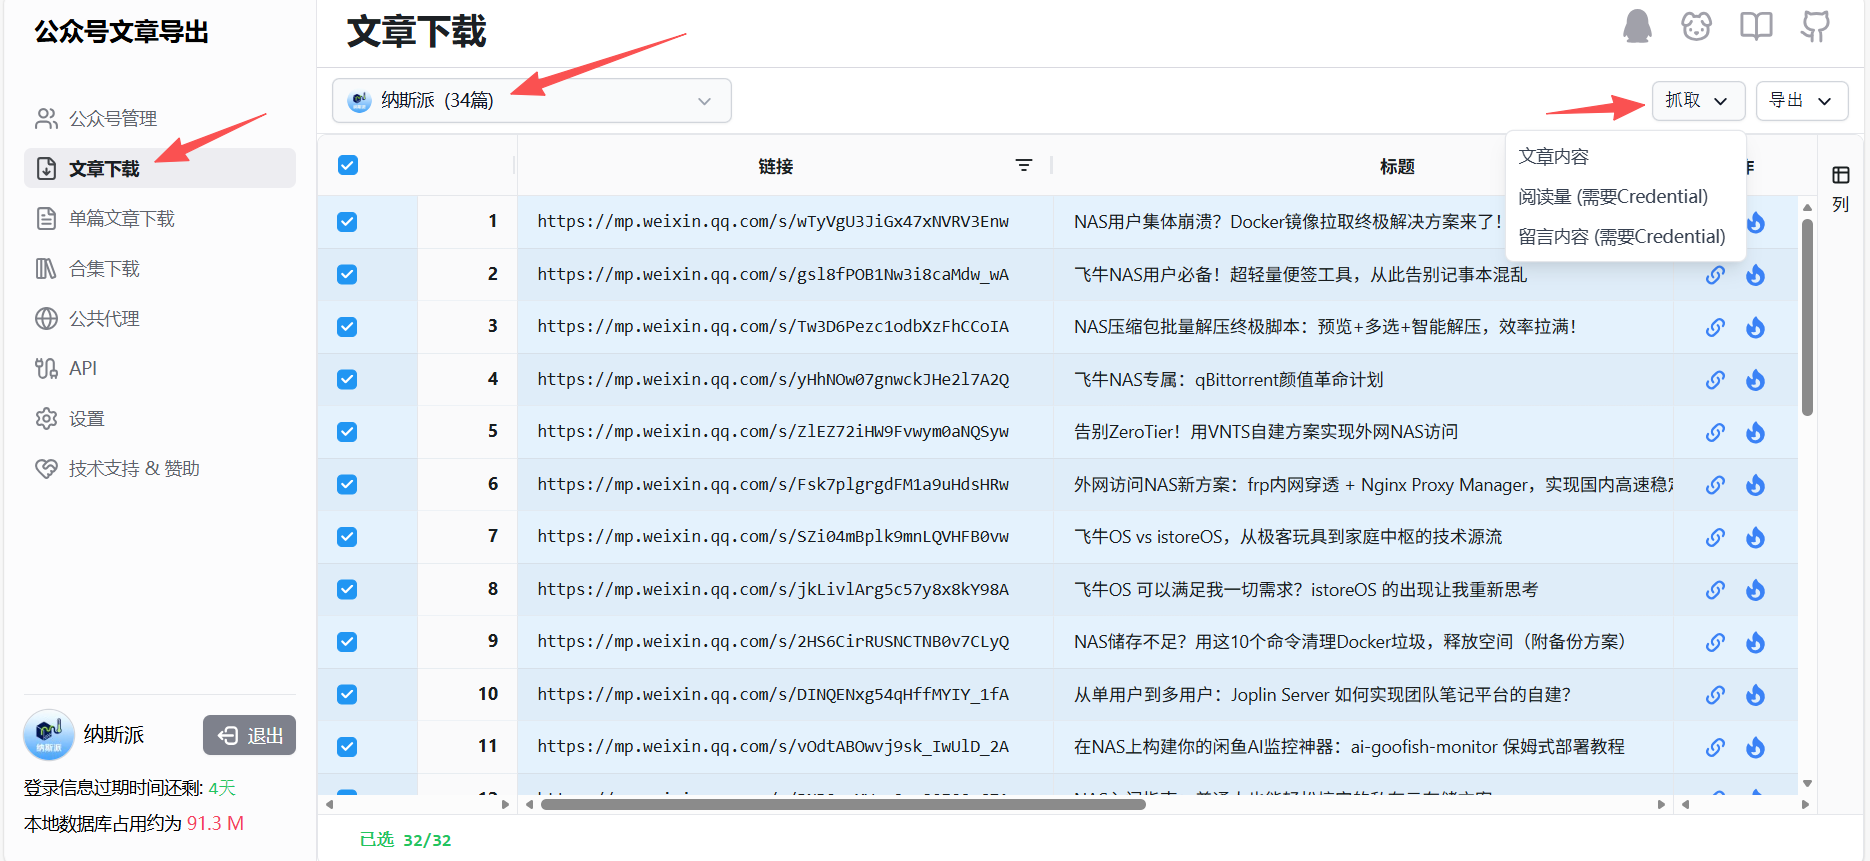1870x861 pixels.
Task: Click the link icon in row 5
Action: click(1715, 432)
